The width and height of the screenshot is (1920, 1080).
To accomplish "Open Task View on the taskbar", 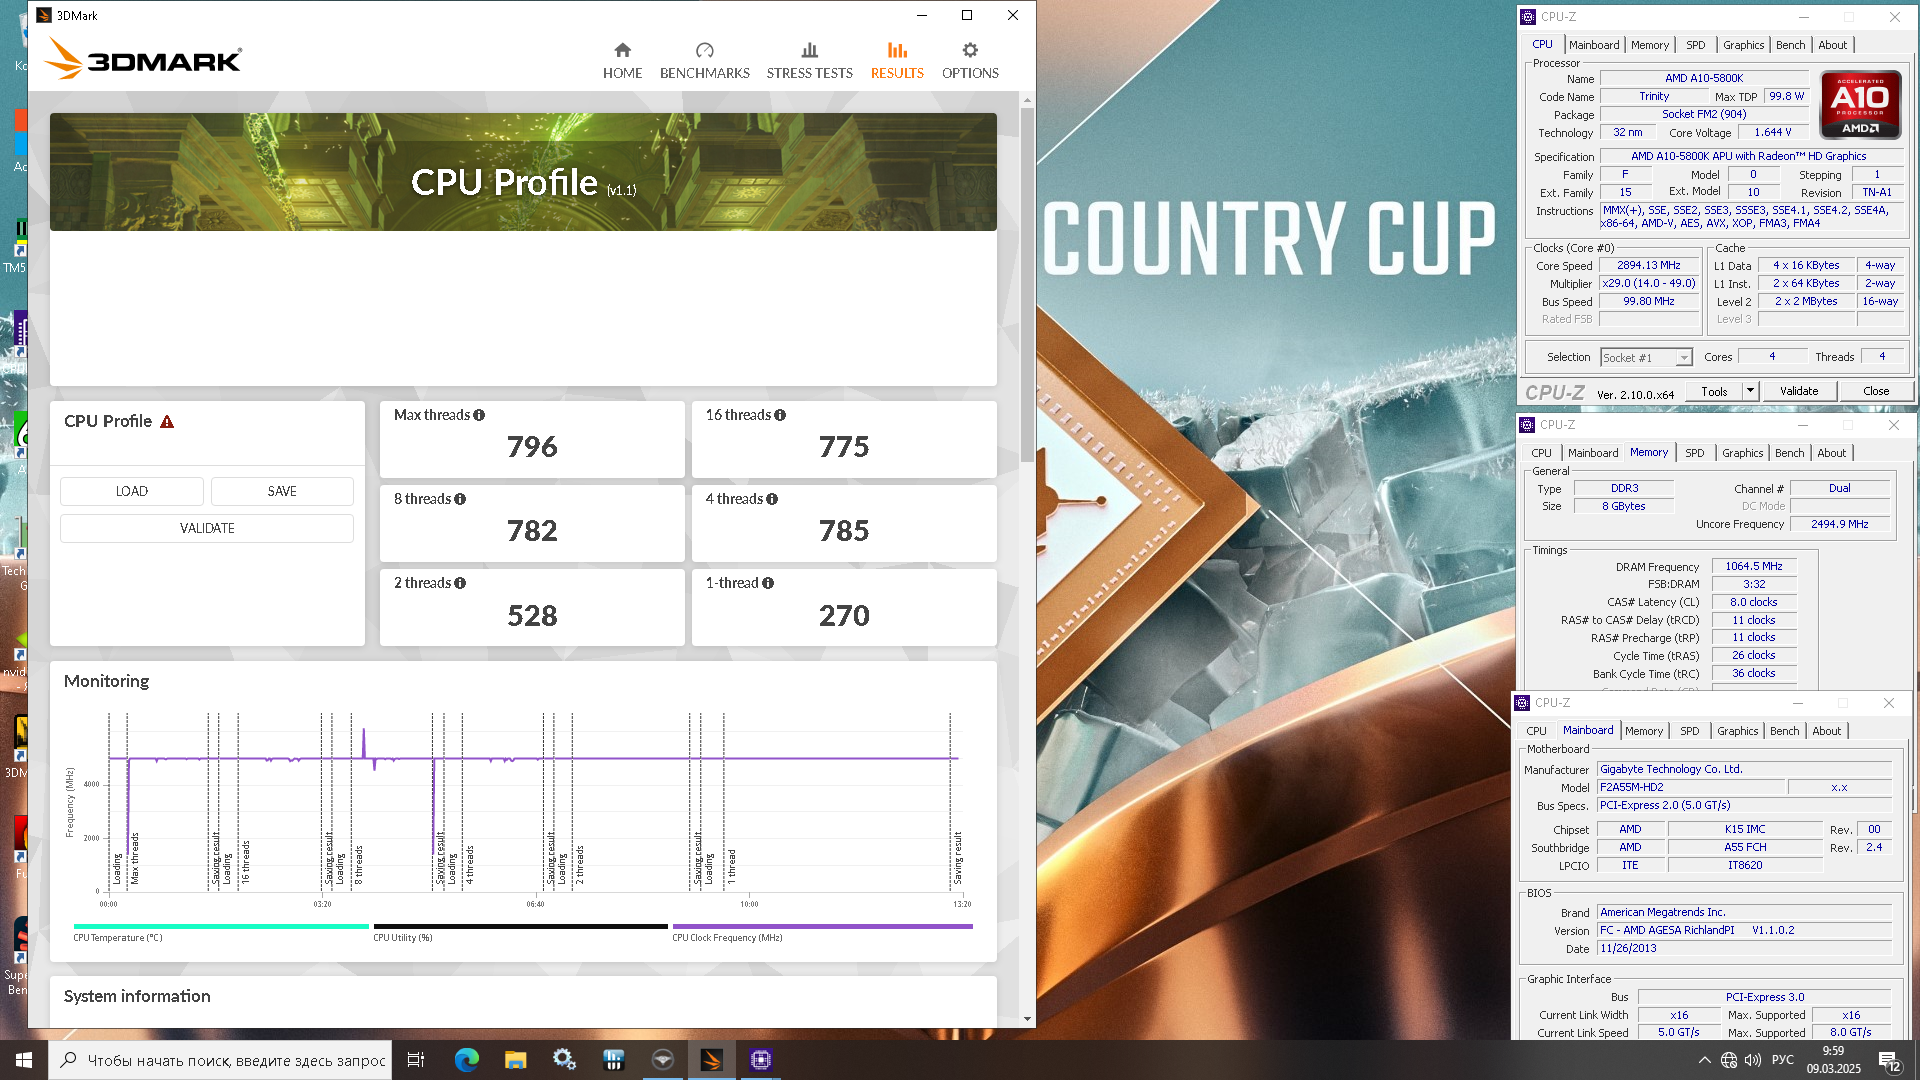I will coord(416,1060).
